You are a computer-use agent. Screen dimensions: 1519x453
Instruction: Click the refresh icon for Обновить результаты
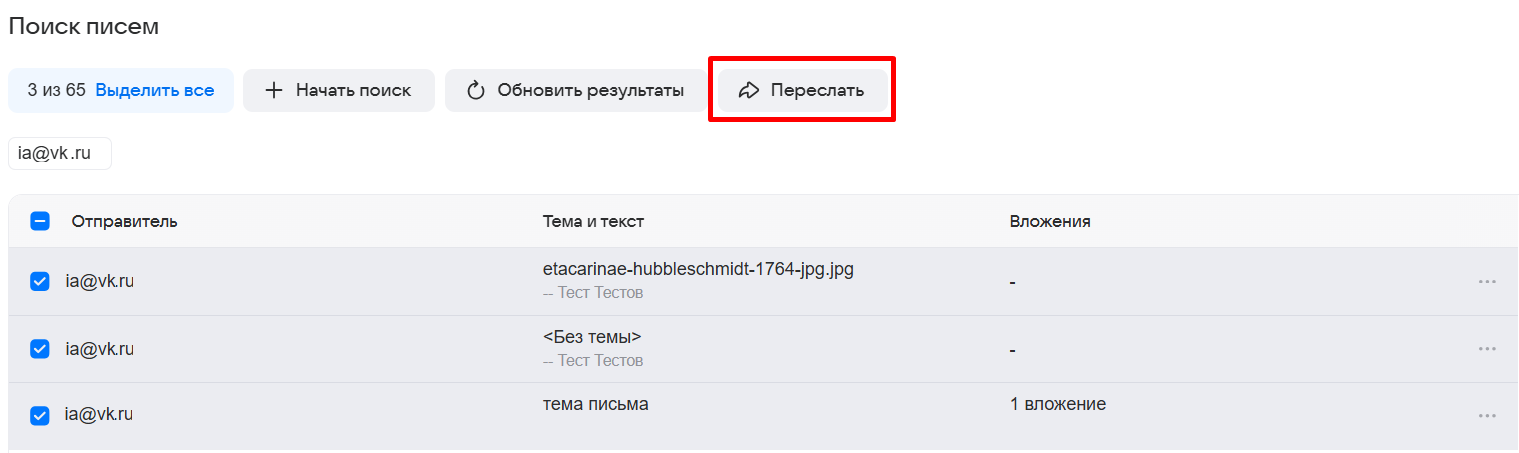[x=476, y=90]
